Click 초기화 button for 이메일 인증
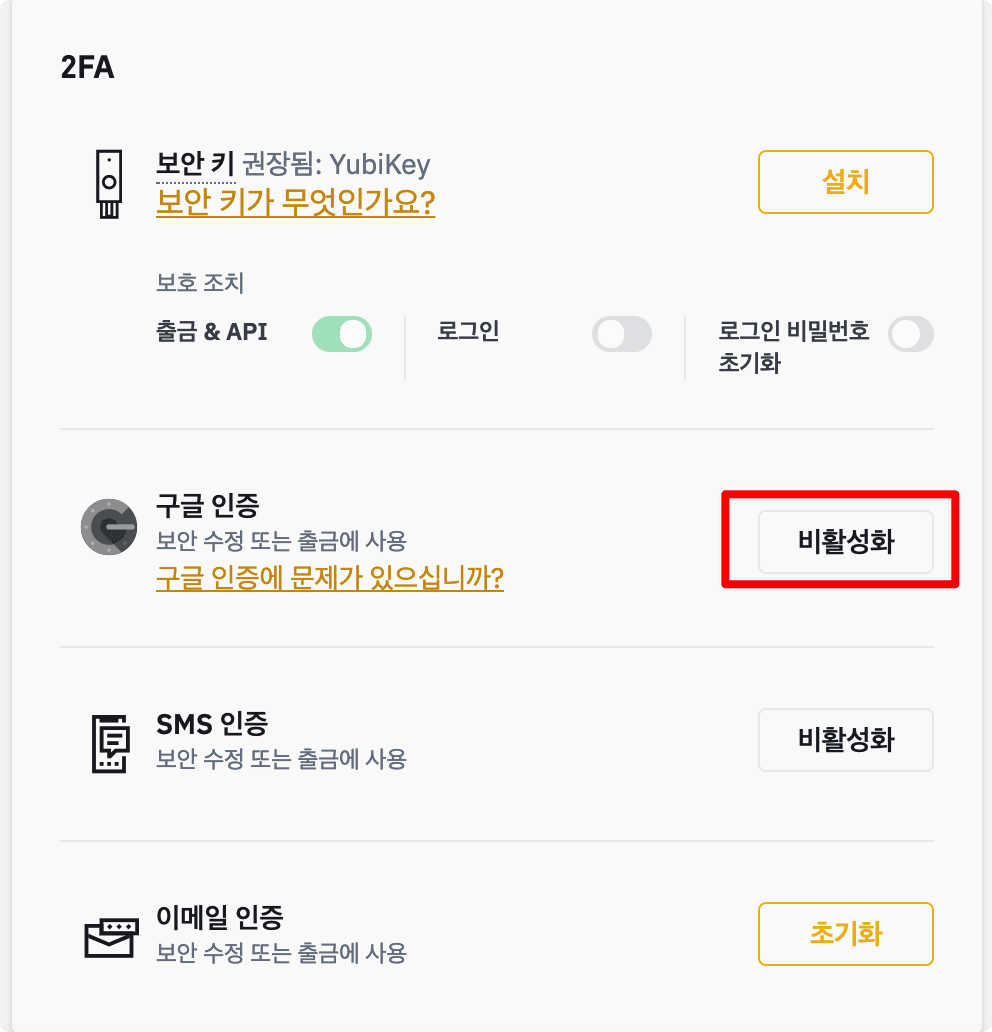Screen dimensions: 992x1032 (845, 933)
